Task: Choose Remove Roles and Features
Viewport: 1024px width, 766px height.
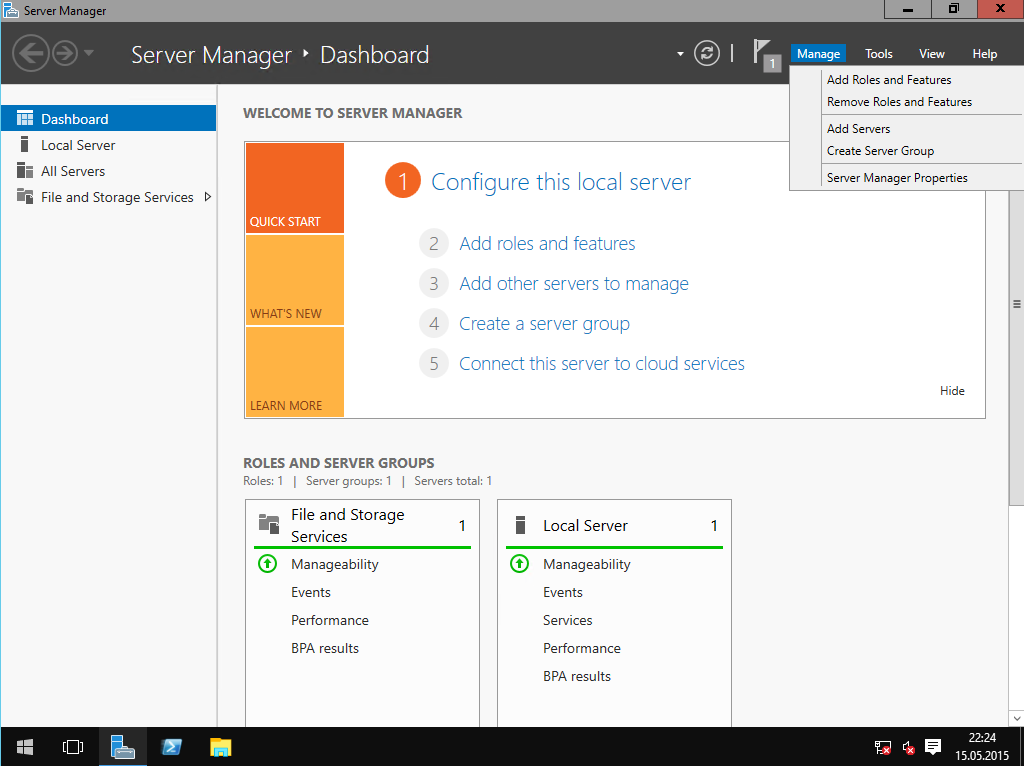Action: (899, 102)
